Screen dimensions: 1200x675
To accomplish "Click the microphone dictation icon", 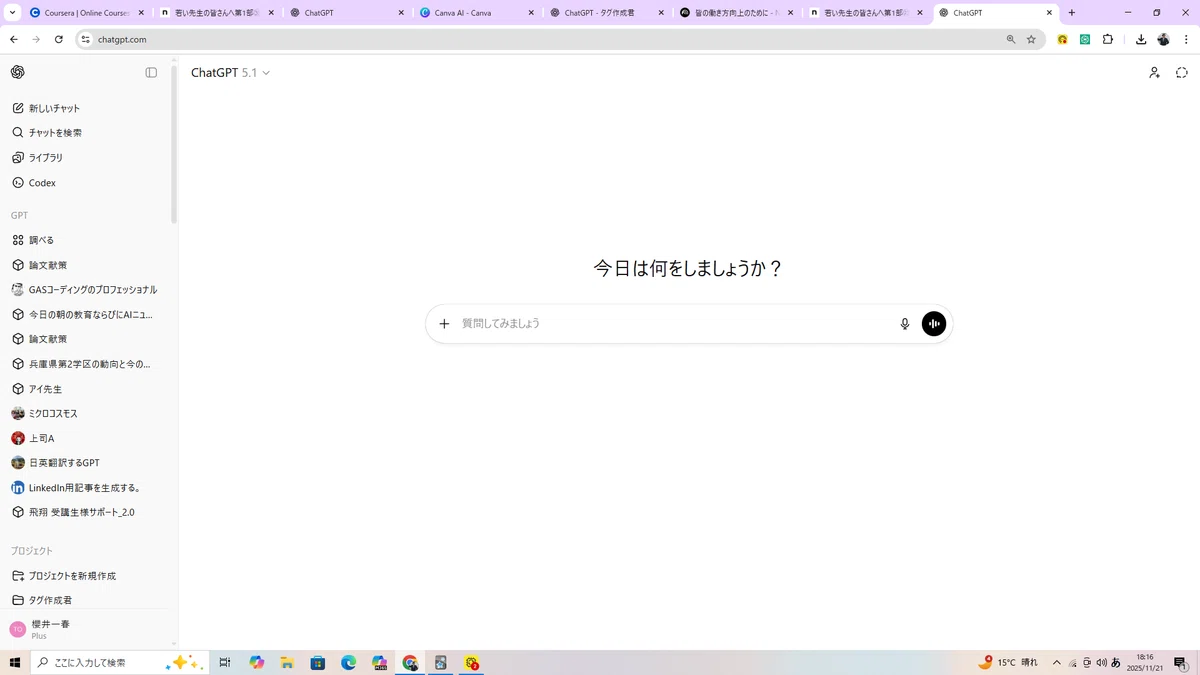I will [904, 324].
